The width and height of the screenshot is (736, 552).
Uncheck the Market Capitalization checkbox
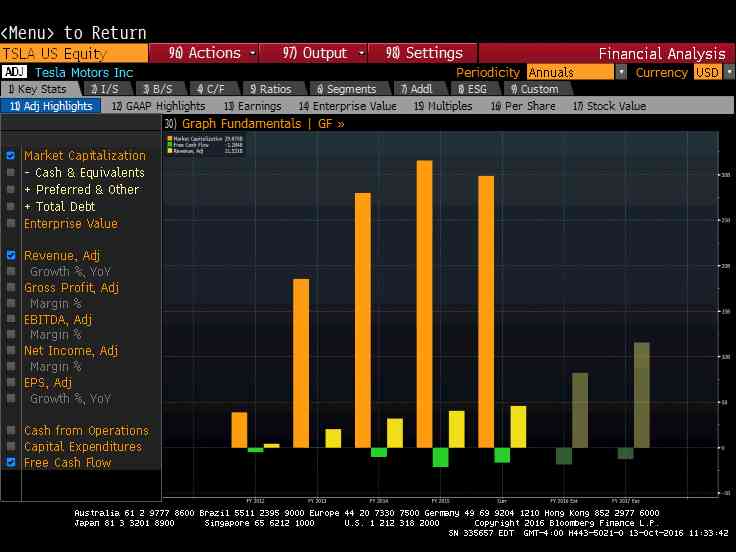pyautogui.click(x=11, y=155)
